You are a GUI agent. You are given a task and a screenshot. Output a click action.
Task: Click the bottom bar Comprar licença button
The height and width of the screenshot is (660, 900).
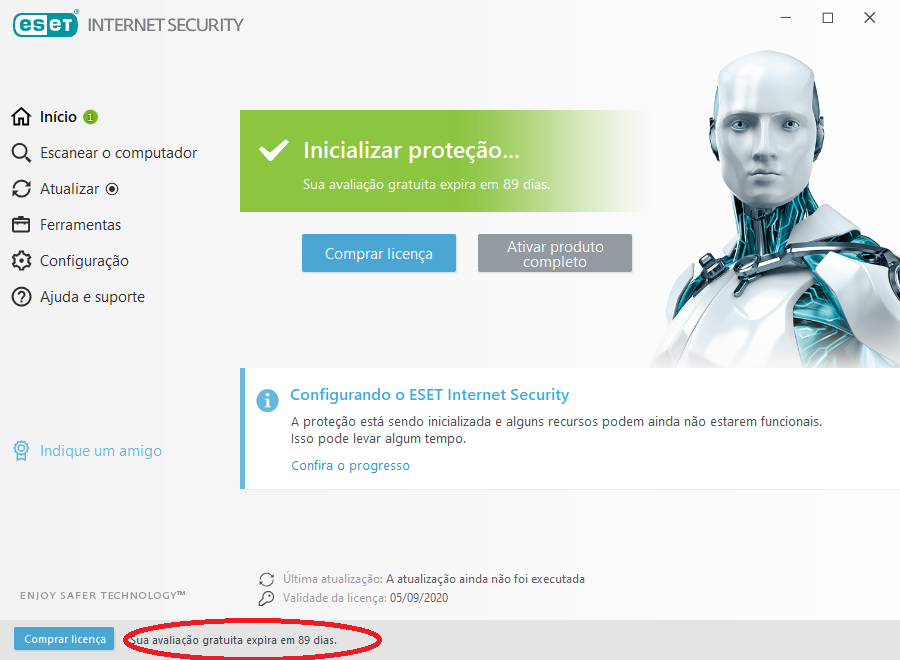click(64, 639)
